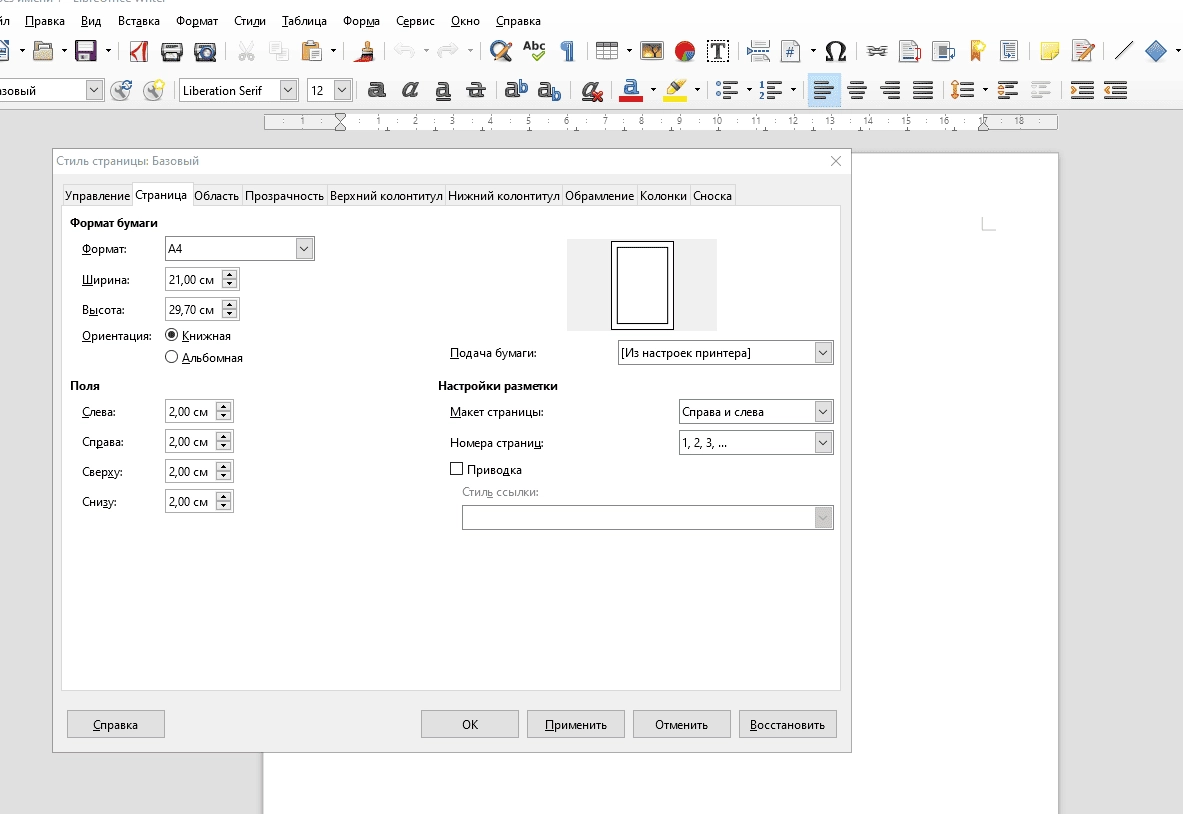Click the Save document icon
This screenshot has height=814, width=1183.
pyautogui.click(x=86, y=51)
